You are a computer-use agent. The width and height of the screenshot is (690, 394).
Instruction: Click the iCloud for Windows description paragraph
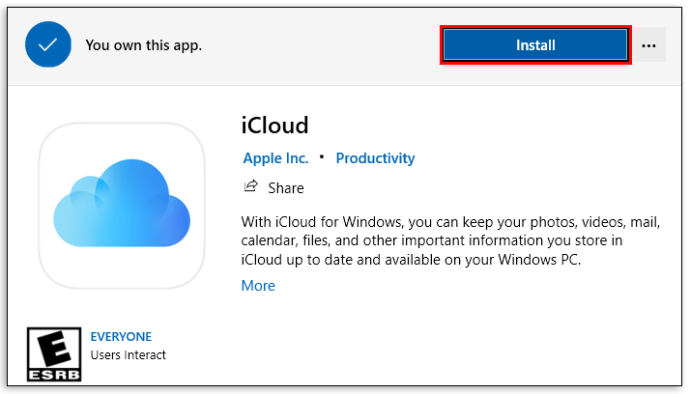pos(451,241)
